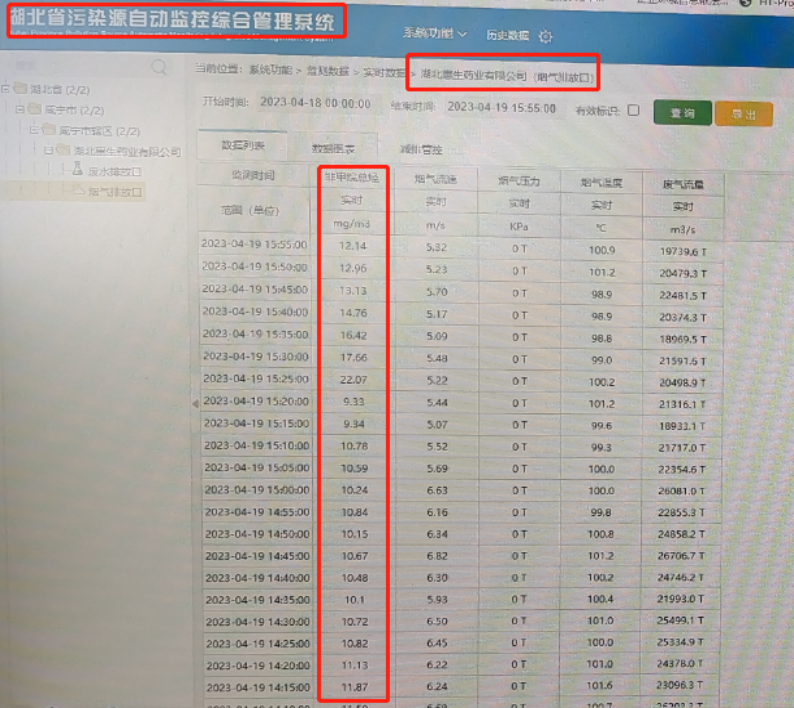Switch to the 数据图表 tab
The width and height of the screenshot is (794, 708).
pos(332,146)
